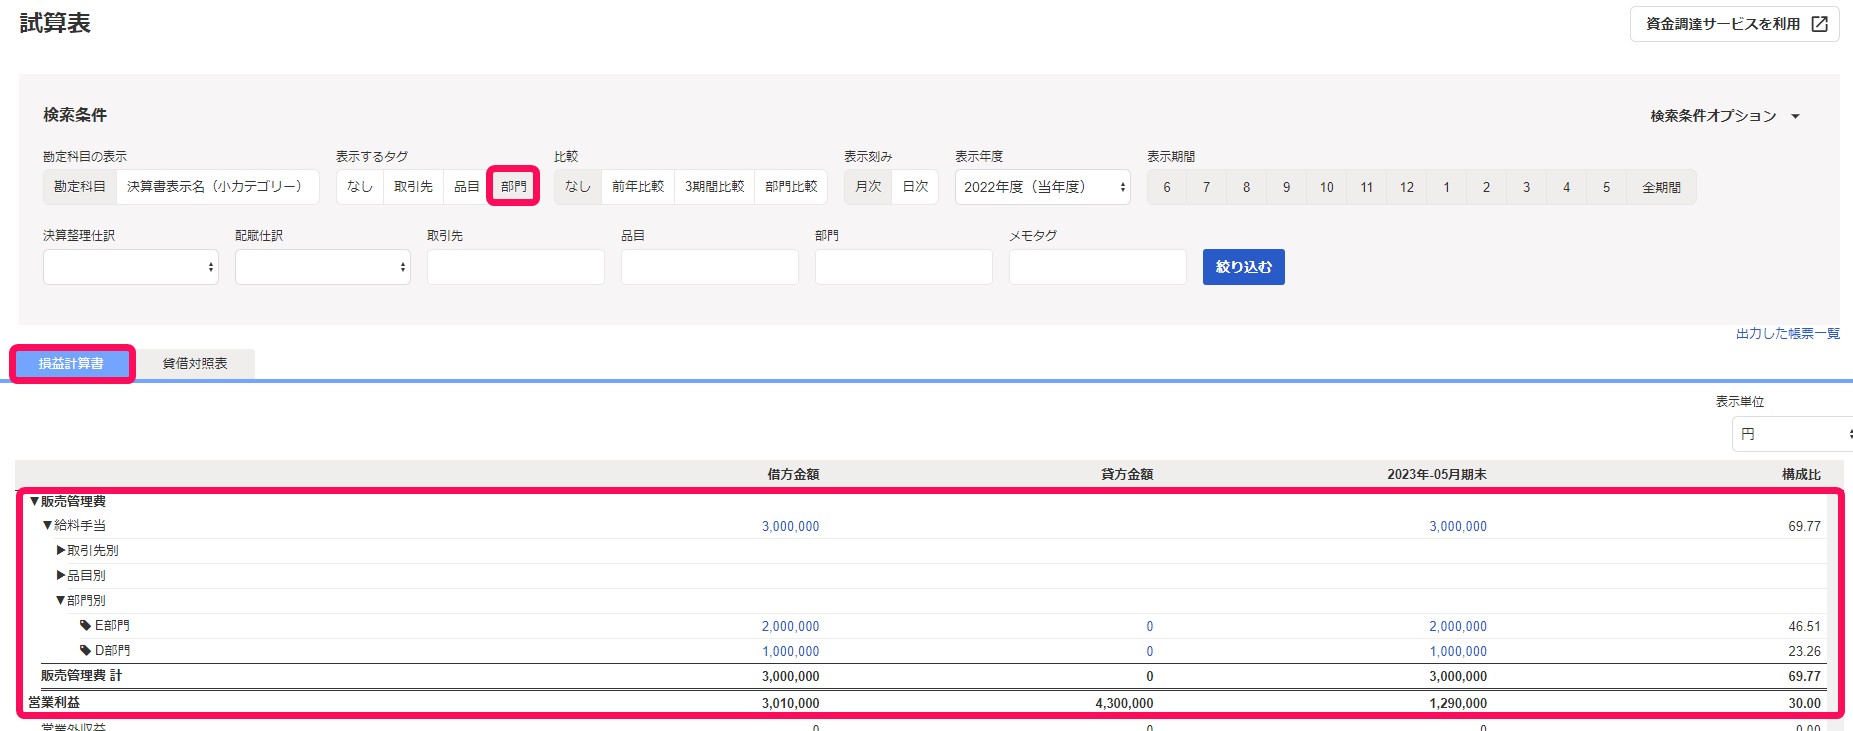Select month 2 in the display period
Image resolution: width=1853 pixels, height=731 pixels.
(1487, 187)
